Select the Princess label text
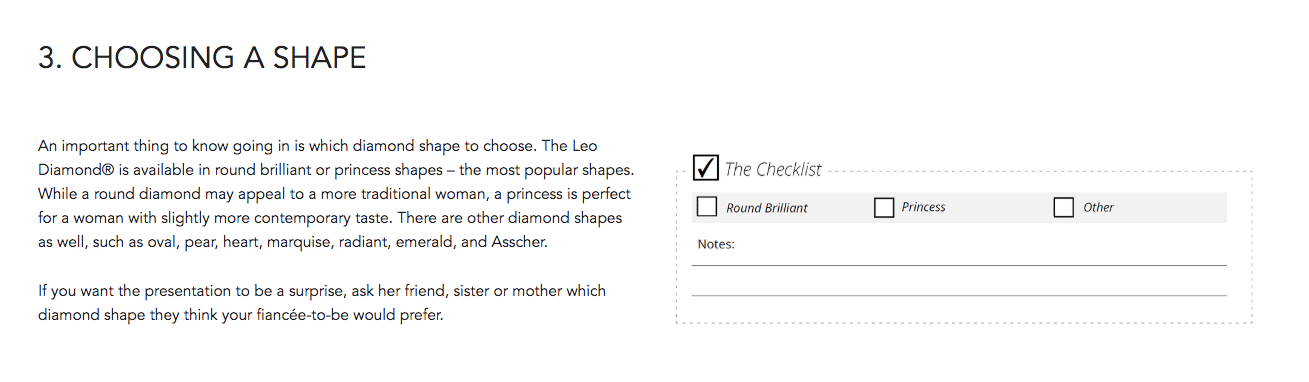This screenshot has height=382, width=1309. pyautogui.click(x=923, y=207)
